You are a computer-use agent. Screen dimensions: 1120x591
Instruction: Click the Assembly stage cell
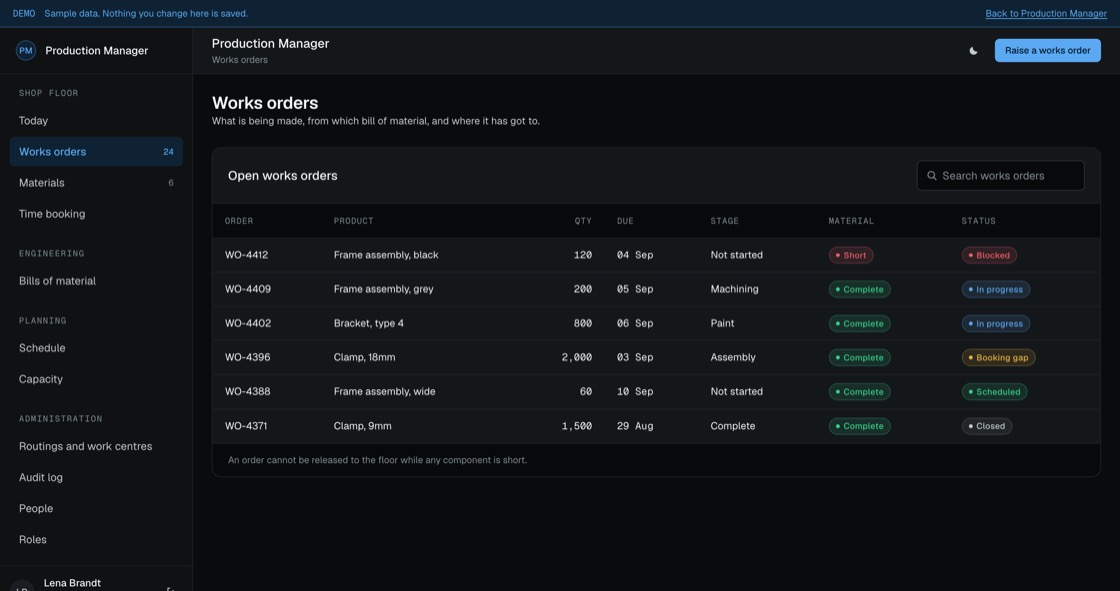tap(733, 357)
